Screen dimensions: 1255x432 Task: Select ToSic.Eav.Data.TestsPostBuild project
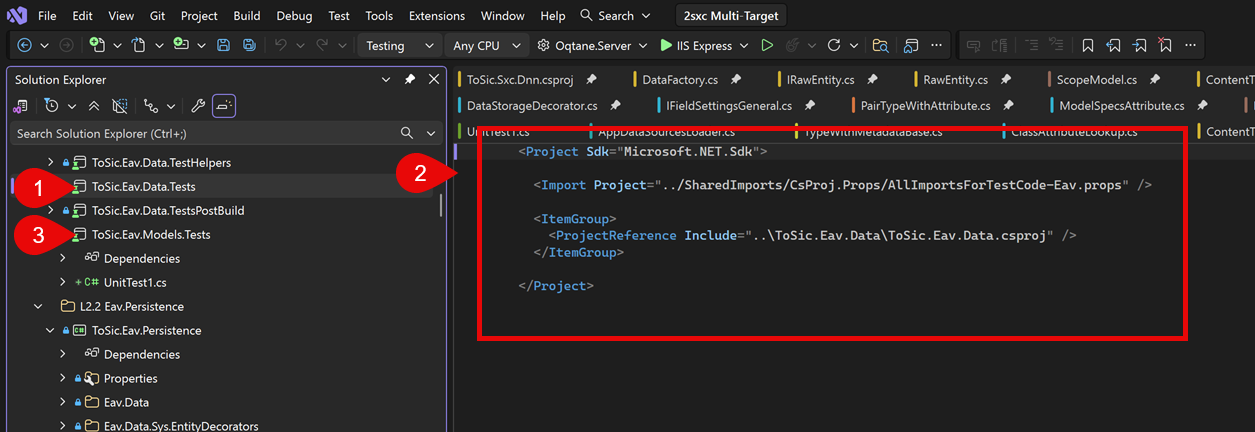click(x=168, y=210)
